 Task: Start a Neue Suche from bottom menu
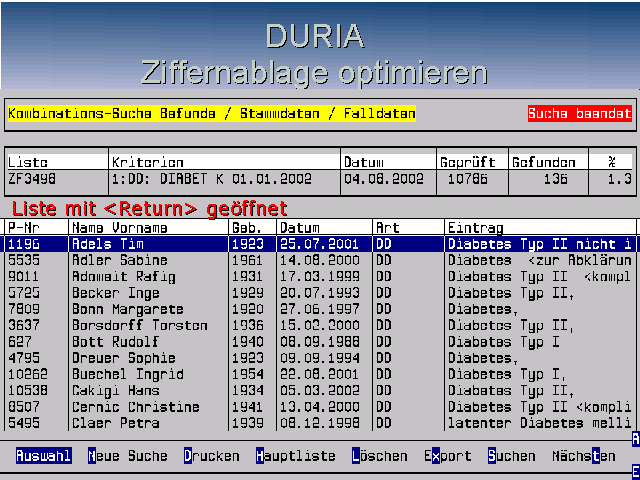pyautogui.click(x=127, y=456)
